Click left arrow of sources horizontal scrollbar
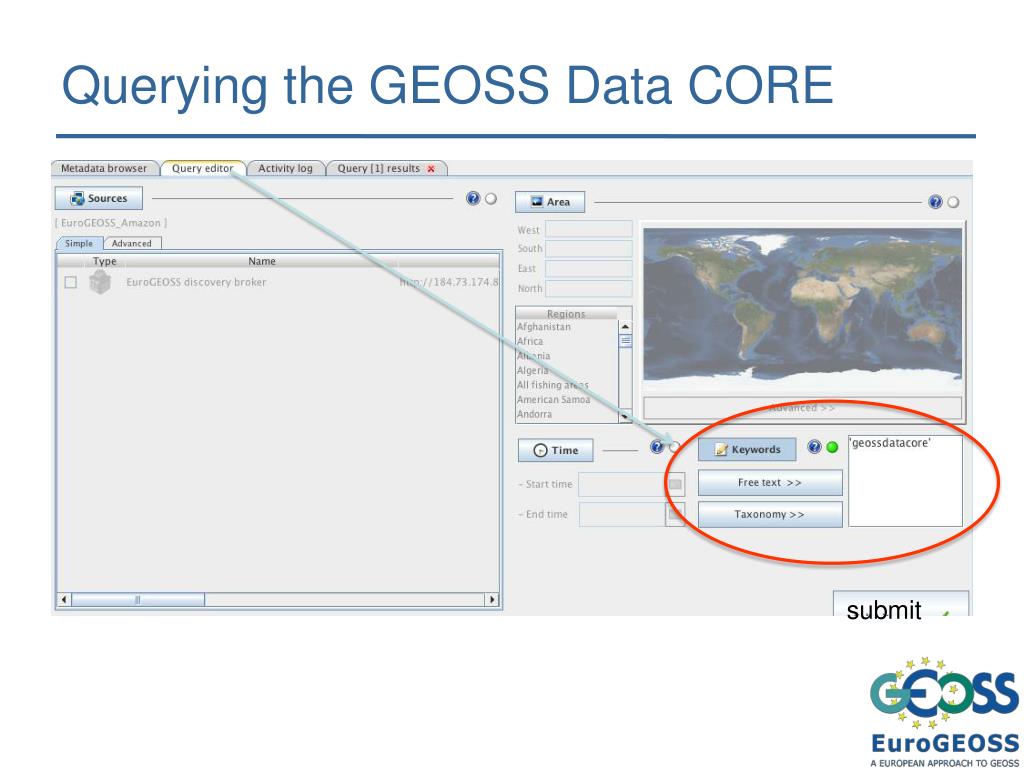This screenshot has width=1024, height=768. click(64, 600)
